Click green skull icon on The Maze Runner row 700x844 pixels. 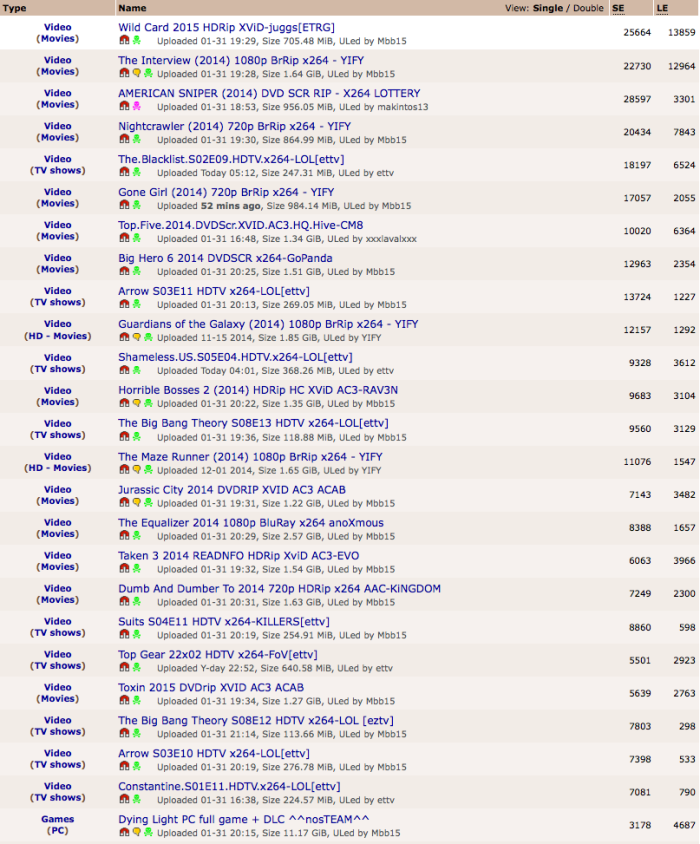point(148,469)
